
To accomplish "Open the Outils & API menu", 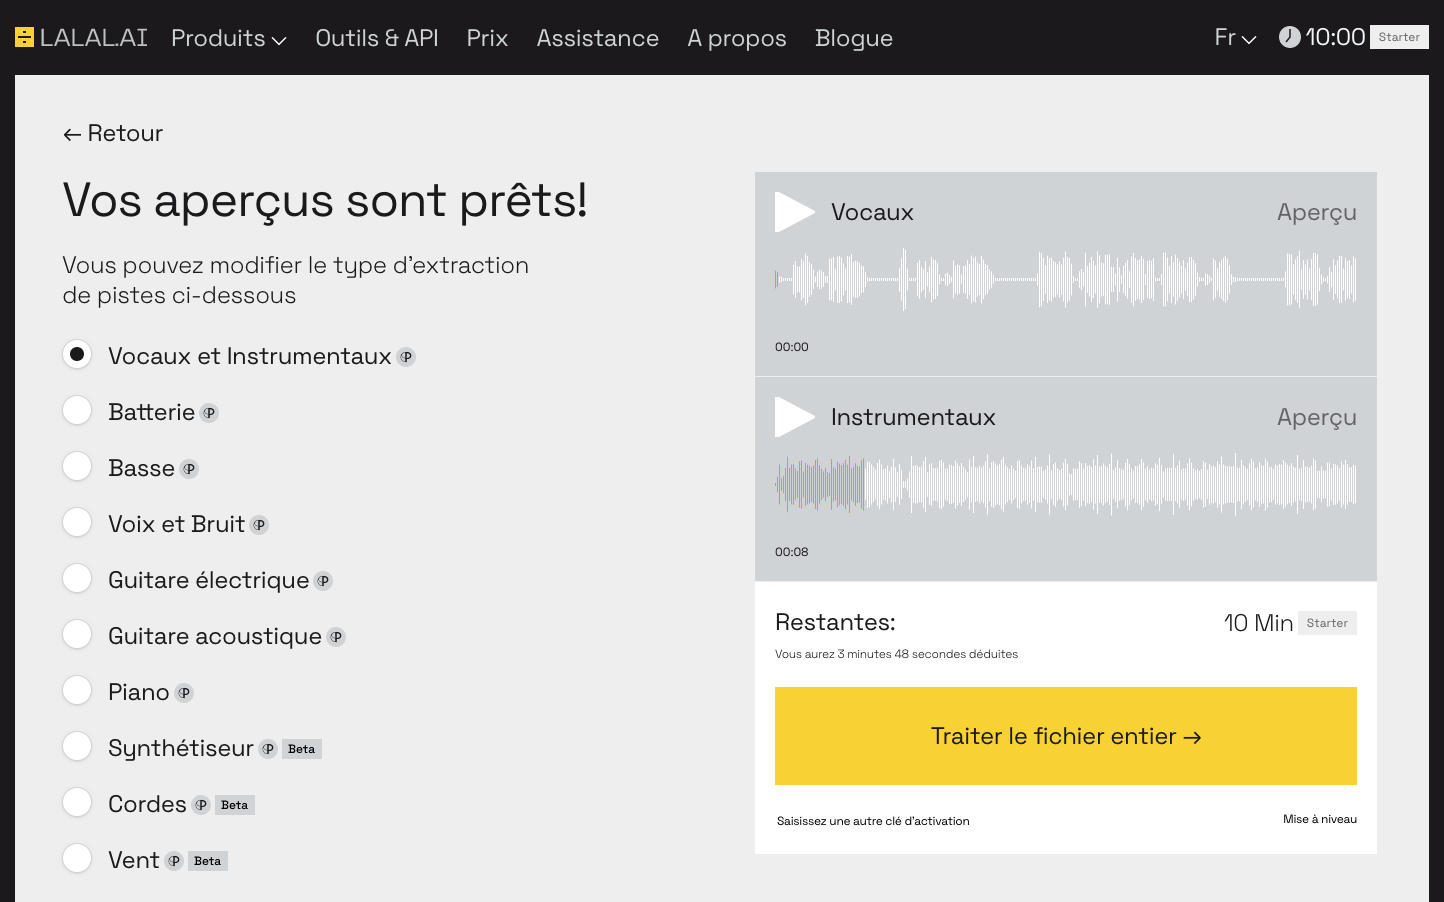I will 377,38.
